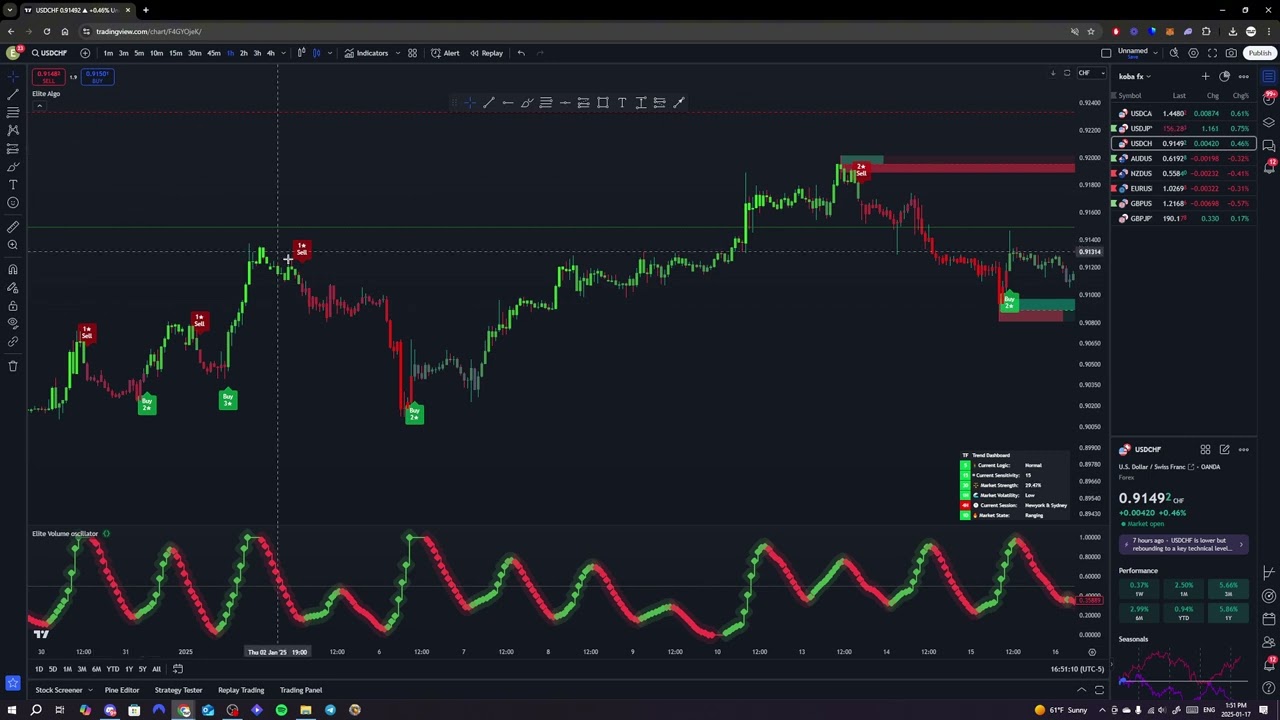Click the remove objects trash icon
Image resolution: width=1280 pixels, height=720 pixels.
(13, 366)
